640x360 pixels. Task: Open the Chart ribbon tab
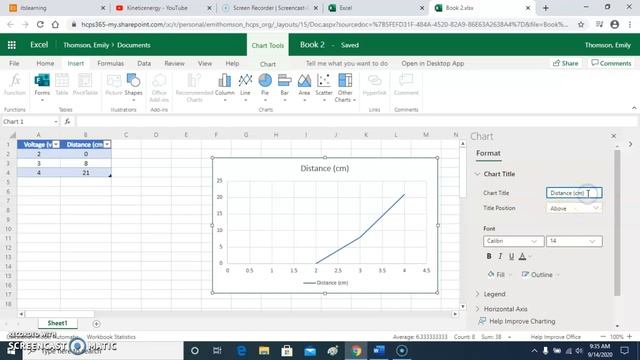(268, 64)
